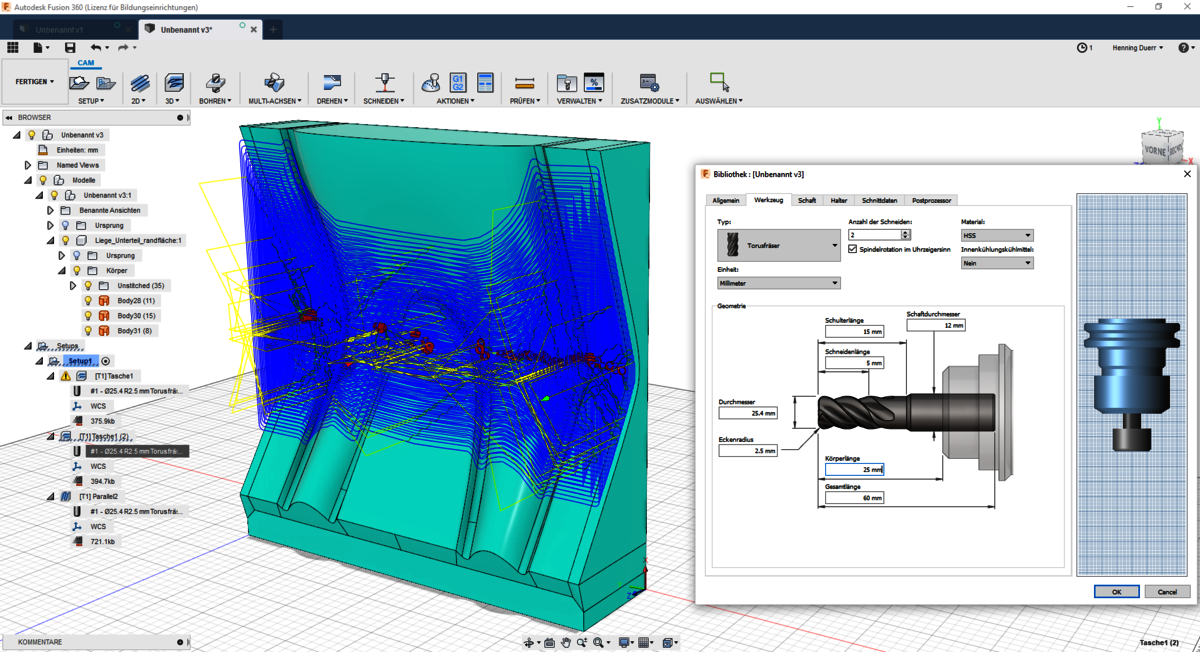Click the Undo arrow
Screen dimensions: 1200x652
coord(95,47)
